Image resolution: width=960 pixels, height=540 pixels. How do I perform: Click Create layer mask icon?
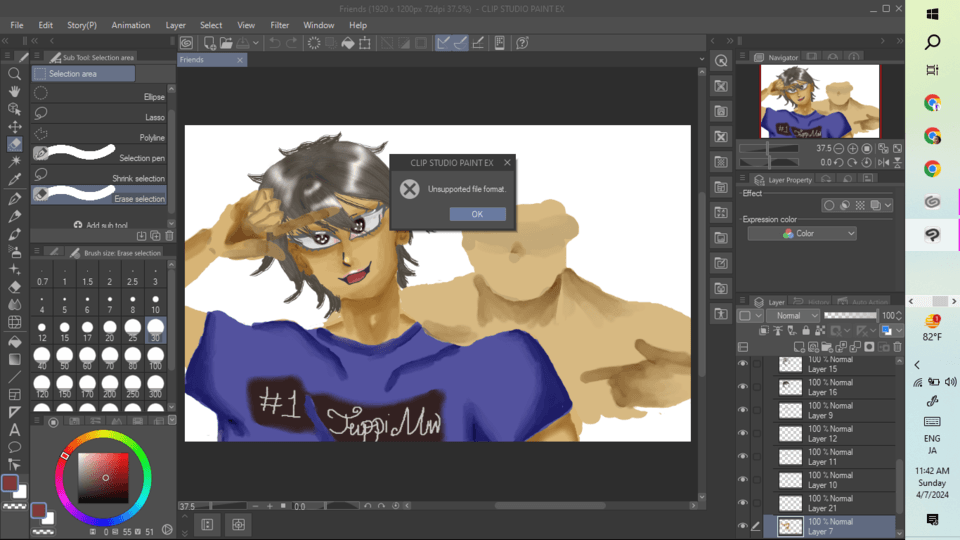[x=869, y=347]
